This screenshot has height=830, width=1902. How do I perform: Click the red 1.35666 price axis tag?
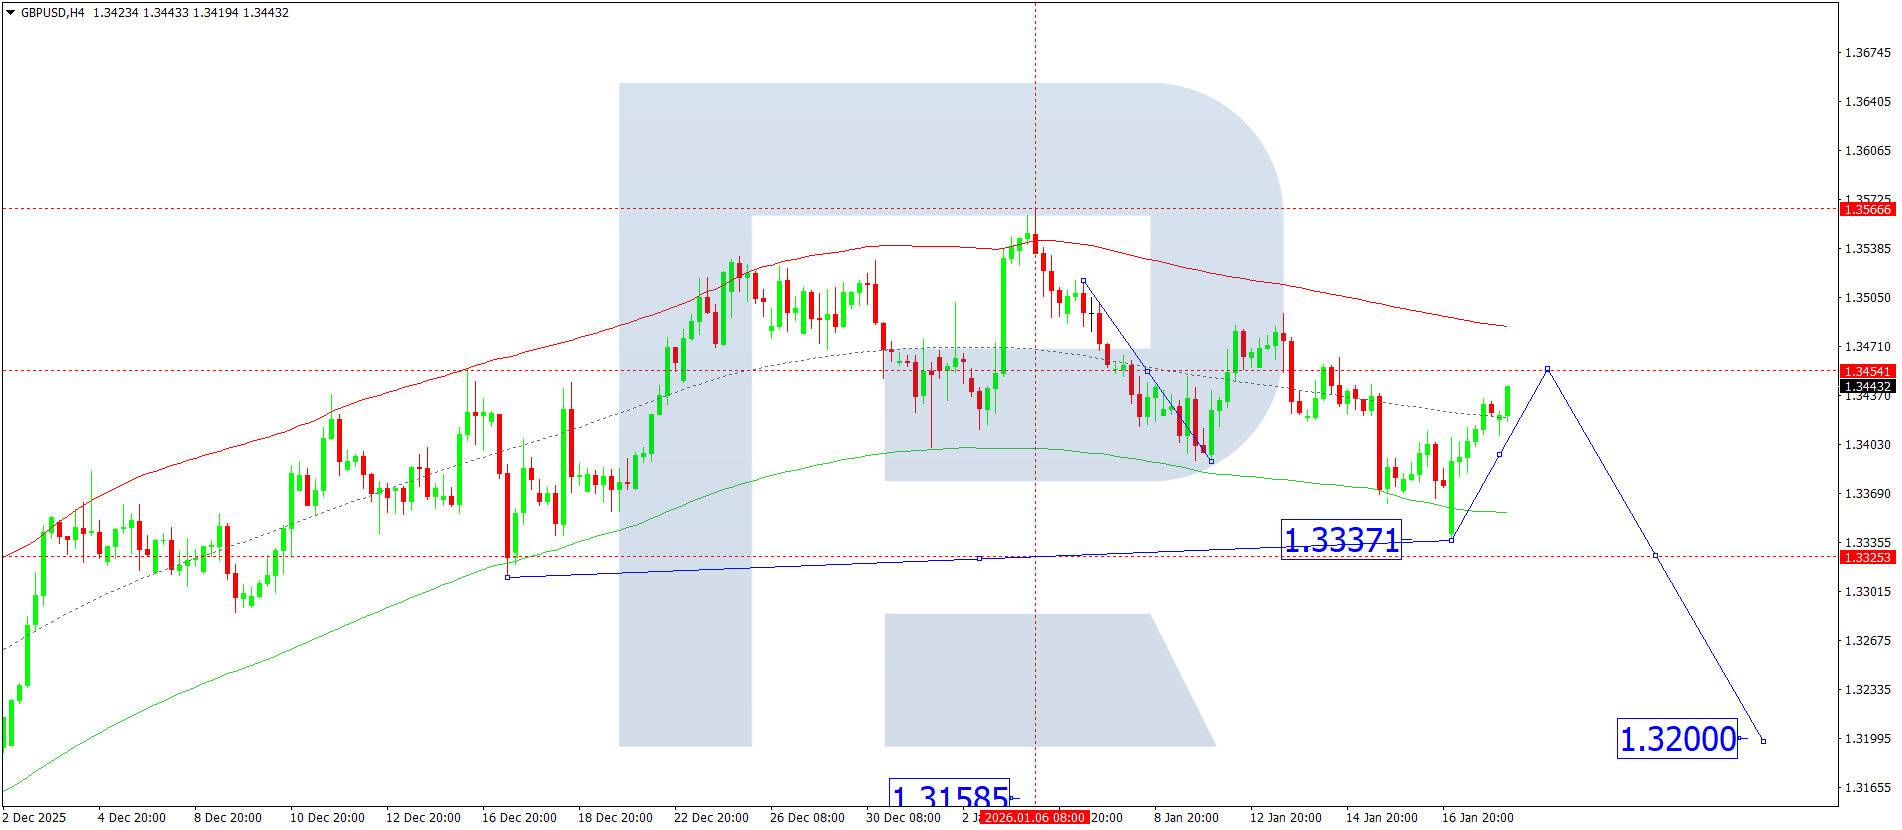1866,210
